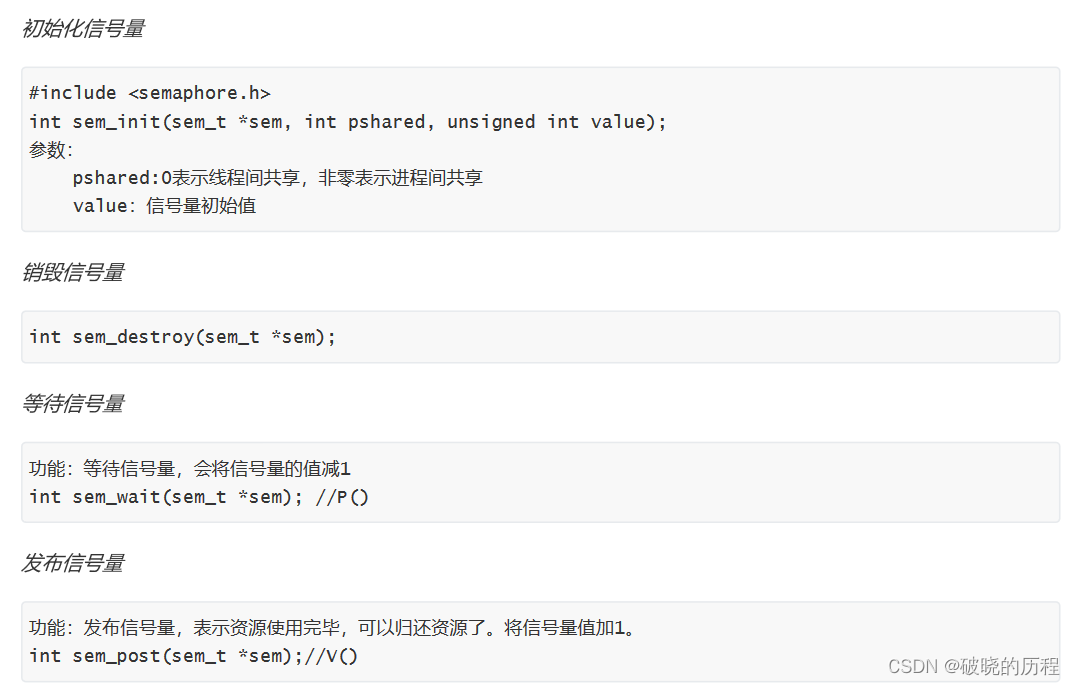The height and width of the screenshot is (685, 1075).
Task: Click the //P() comment
Action: point(342,497)
